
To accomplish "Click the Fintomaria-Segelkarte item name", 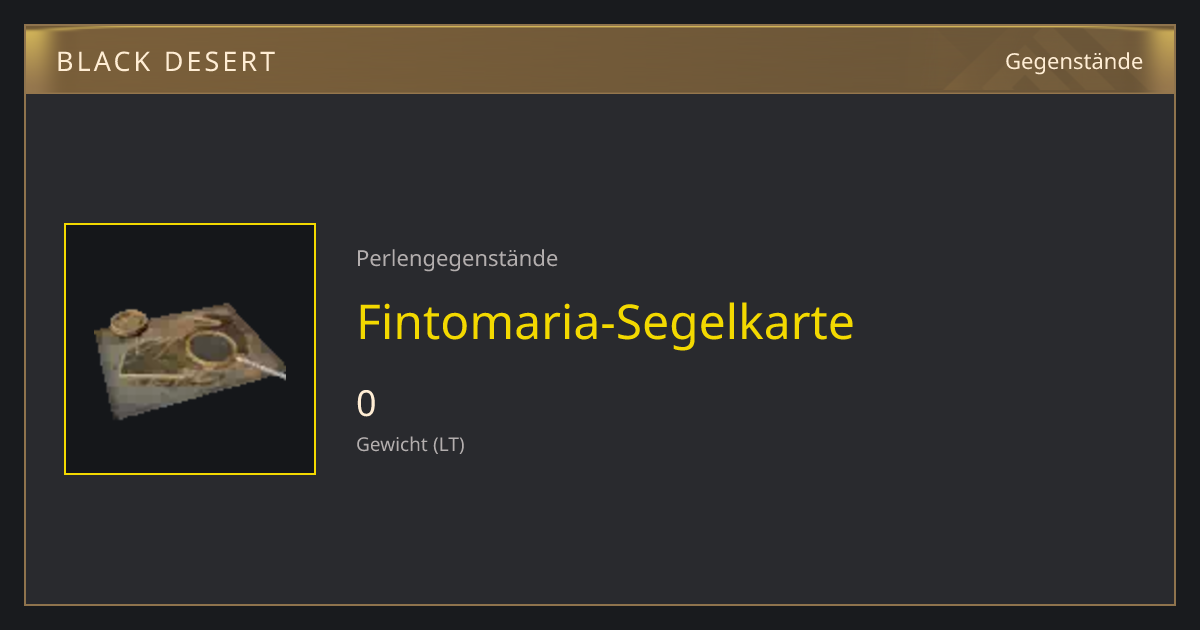I will point(605,322).
